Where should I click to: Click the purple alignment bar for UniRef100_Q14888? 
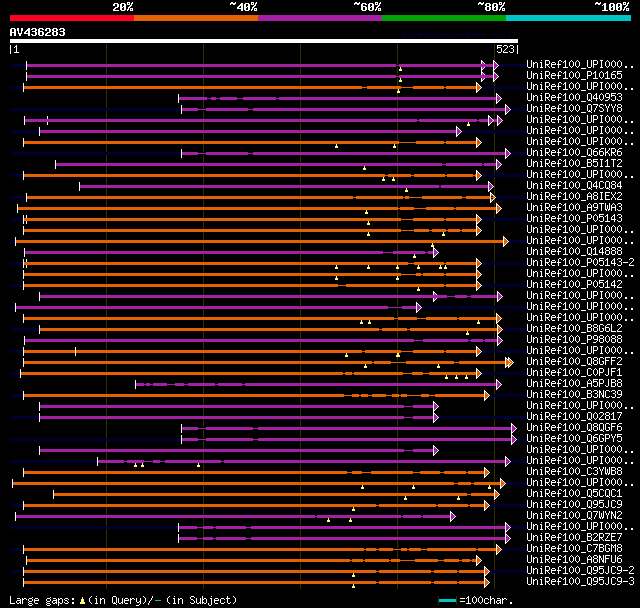coord(230,253)
